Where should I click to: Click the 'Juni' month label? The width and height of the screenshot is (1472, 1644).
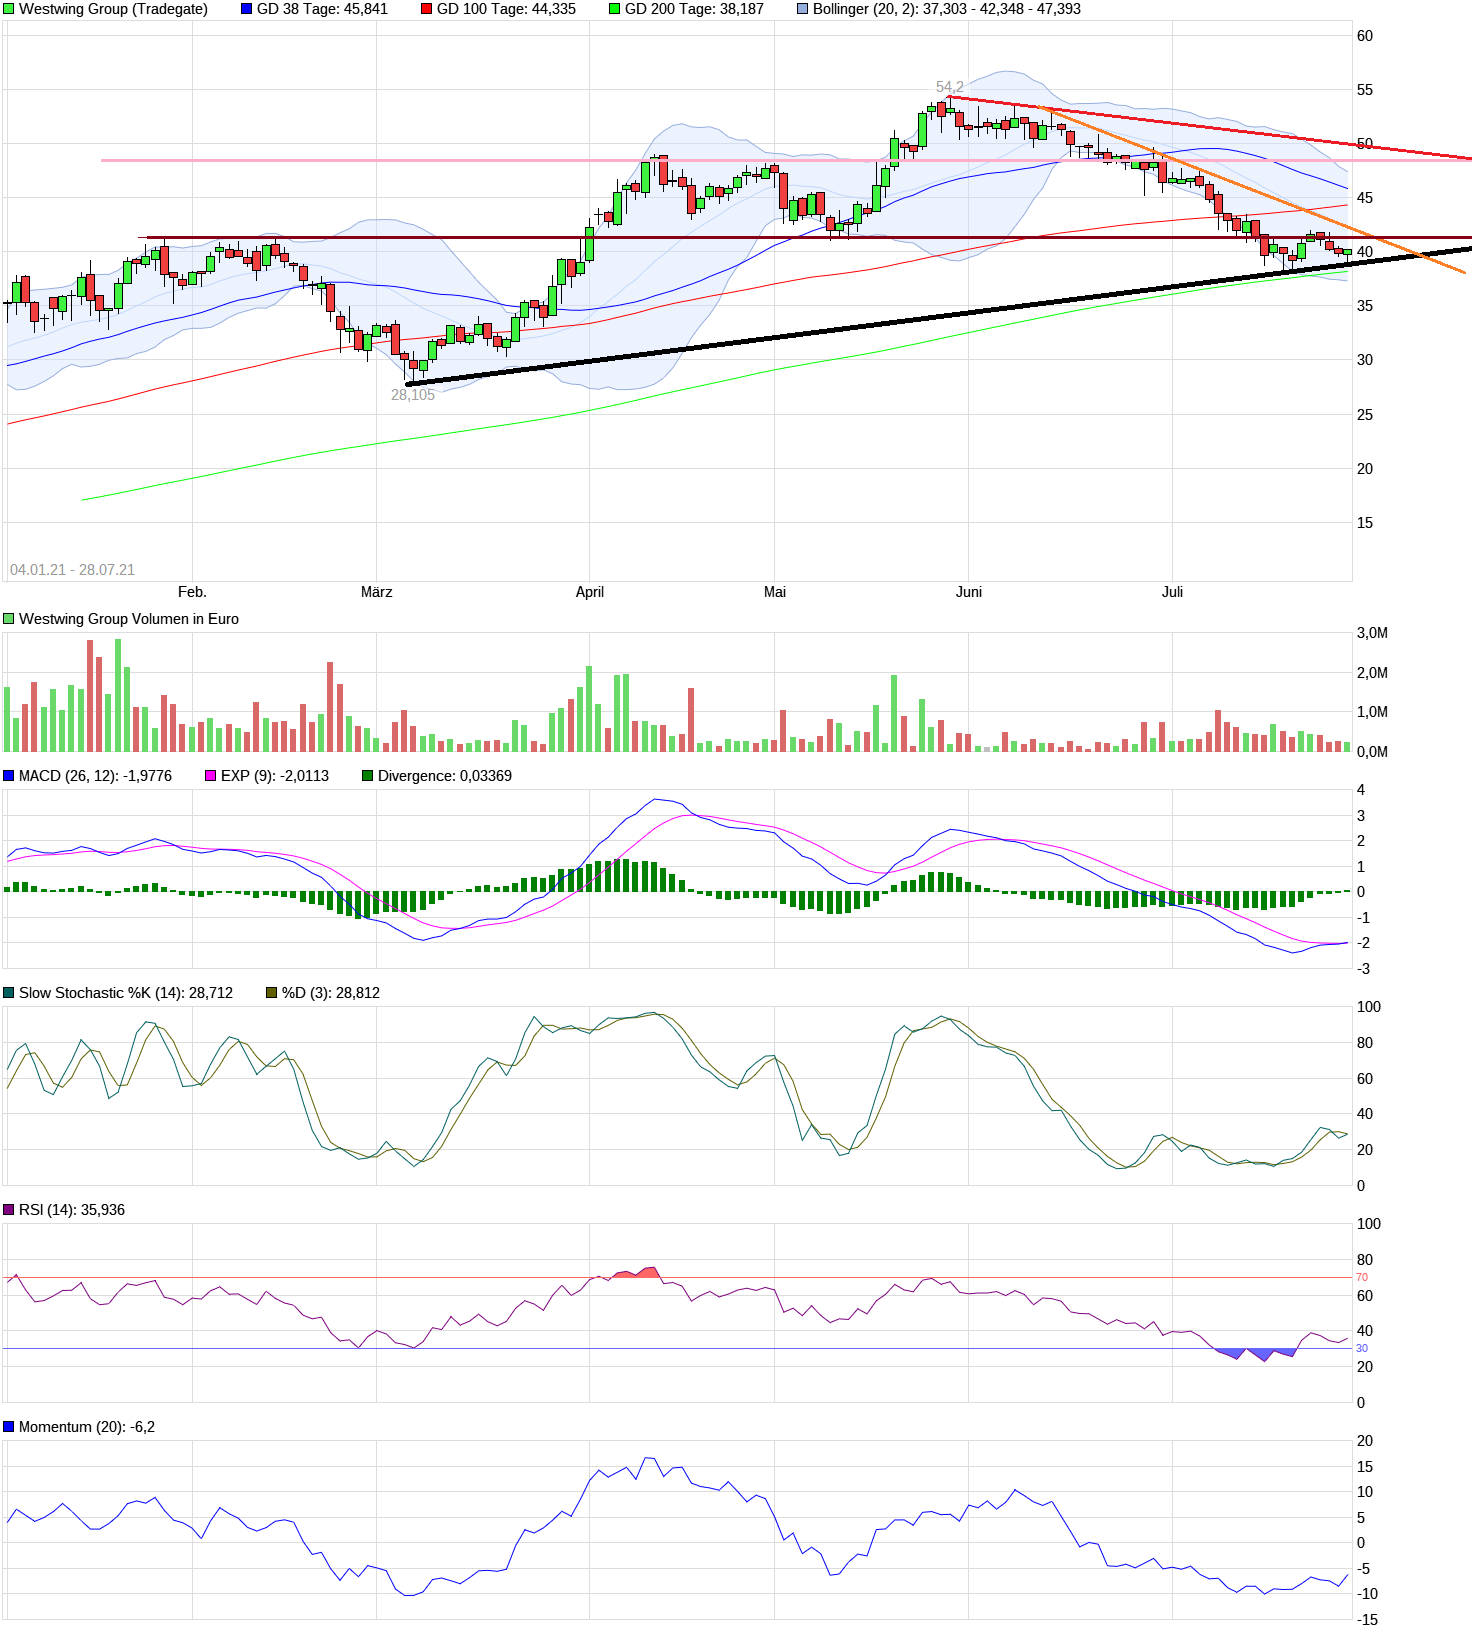tap(969, 592)
